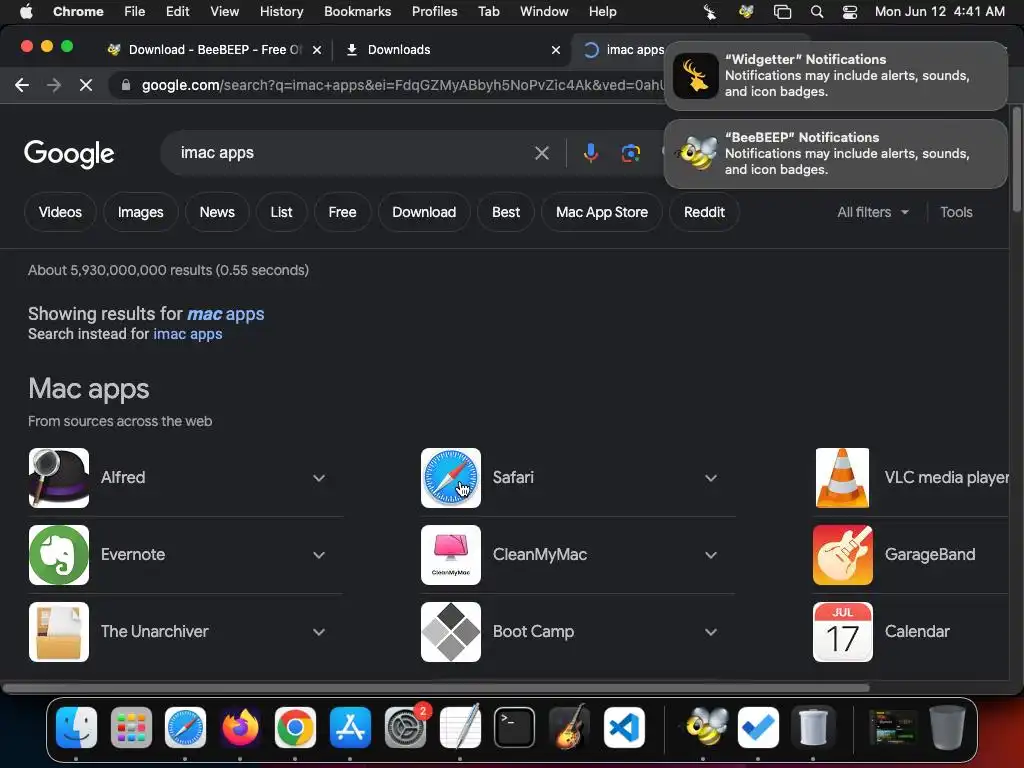Open the All filters dropdown

coord(872,212)
